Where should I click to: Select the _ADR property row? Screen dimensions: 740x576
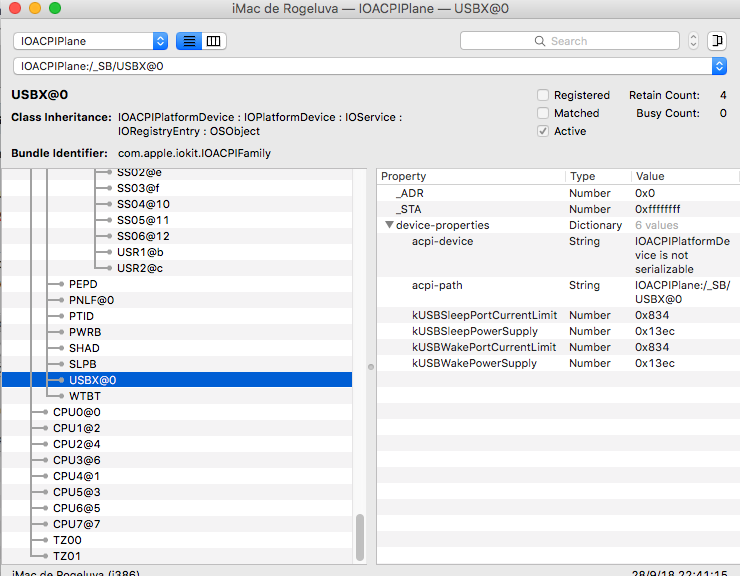(x=558, y=193)
